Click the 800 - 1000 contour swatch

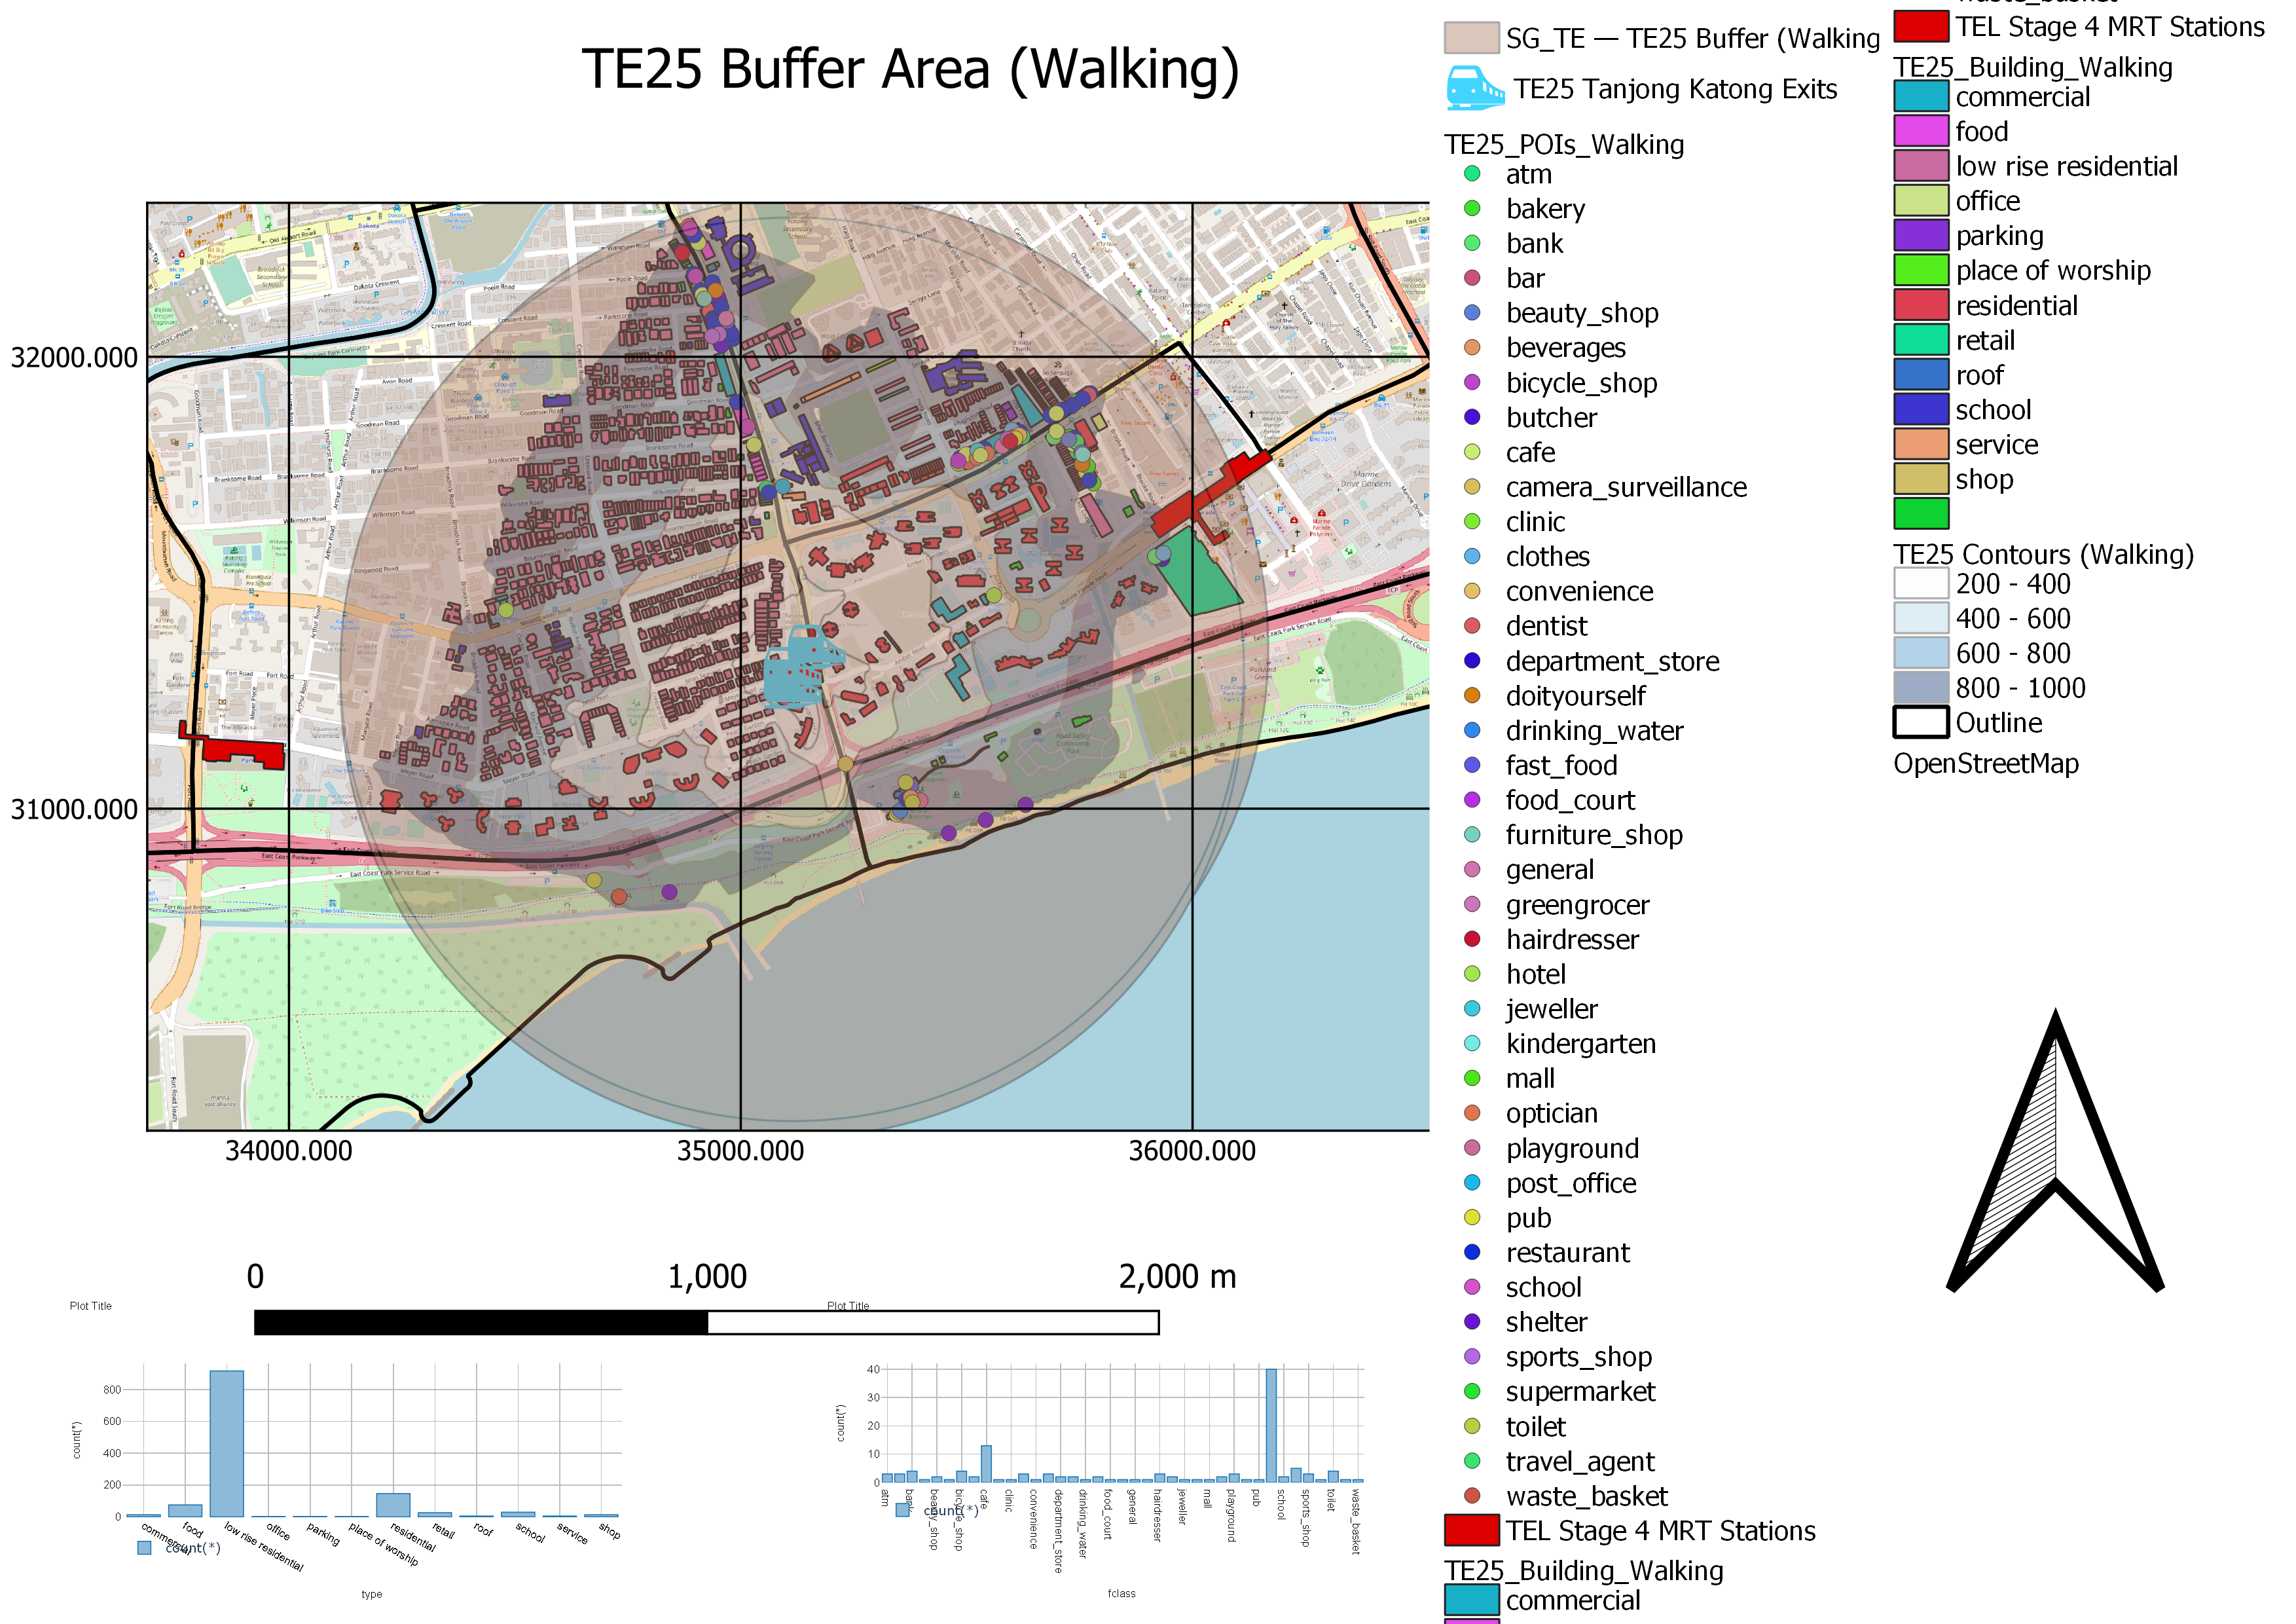click(1921, 688)
